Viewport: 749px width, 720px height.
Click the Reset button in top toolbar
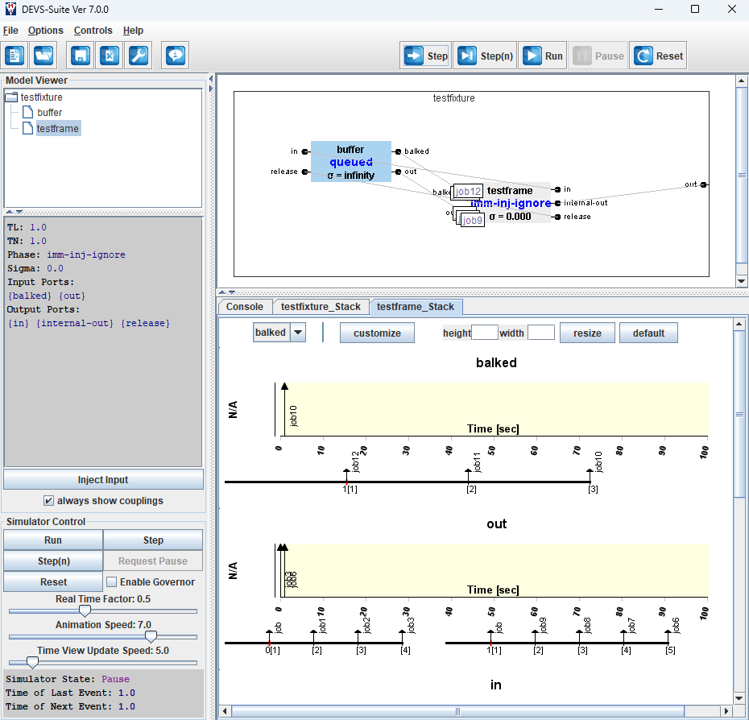click(658, 56)
